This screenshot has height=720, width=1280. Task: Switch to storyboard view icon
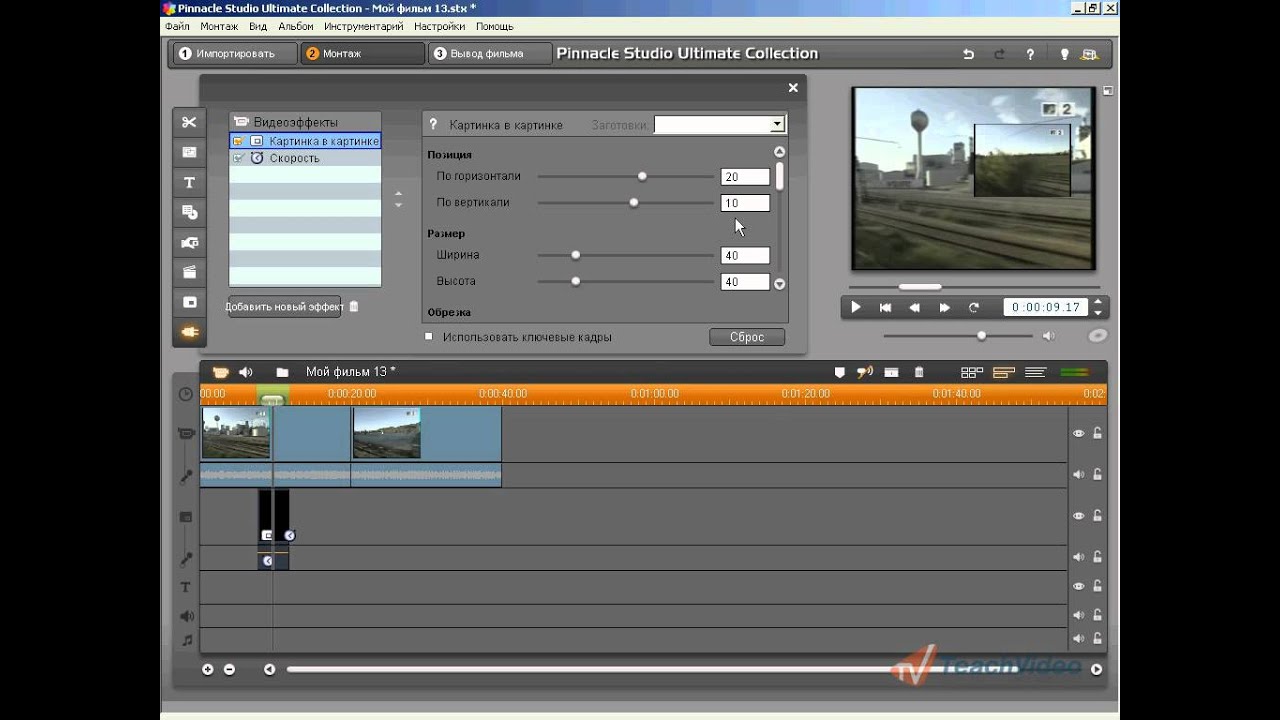[972, 372]
